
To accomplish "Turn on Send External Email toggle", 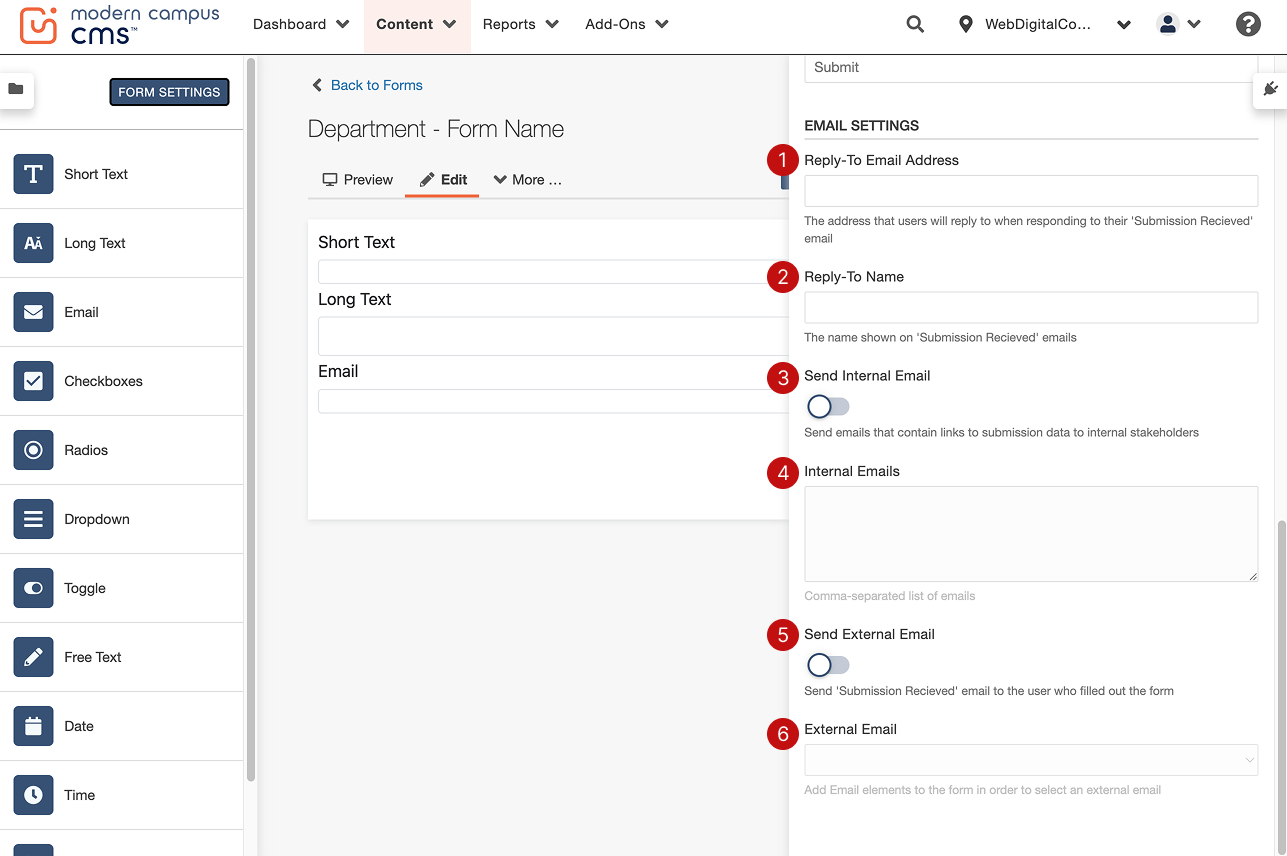I will click(x=828, y=665).
